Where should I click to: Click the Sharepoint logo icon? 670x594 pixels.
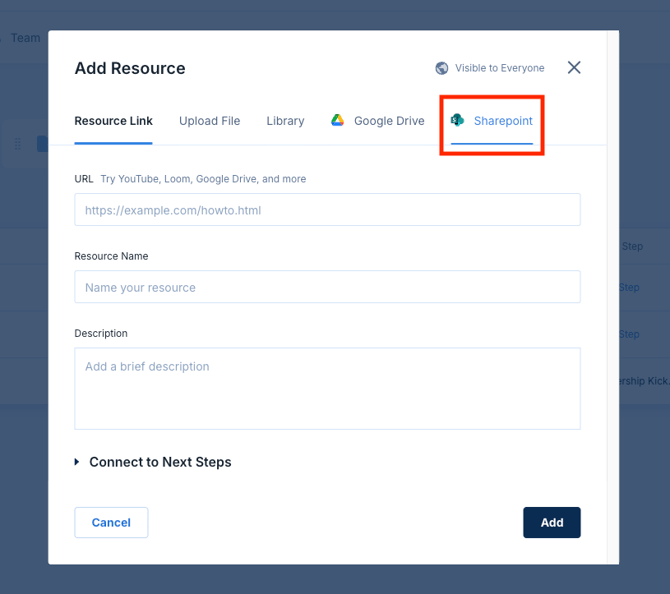(458, 121)
